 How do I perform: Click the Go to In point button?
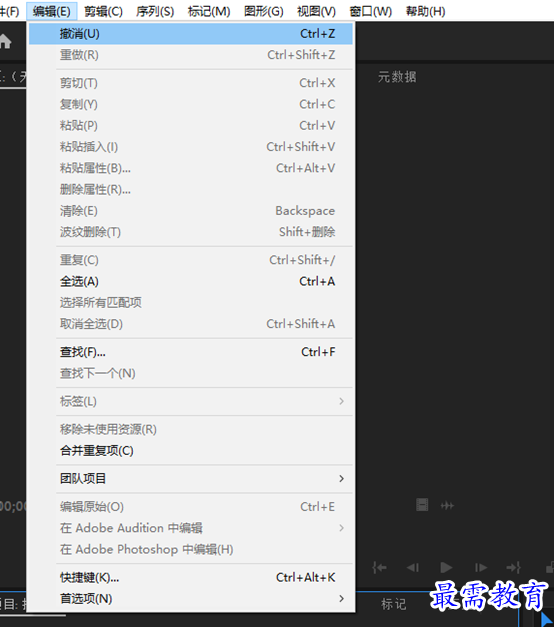(x=379, y=567)
